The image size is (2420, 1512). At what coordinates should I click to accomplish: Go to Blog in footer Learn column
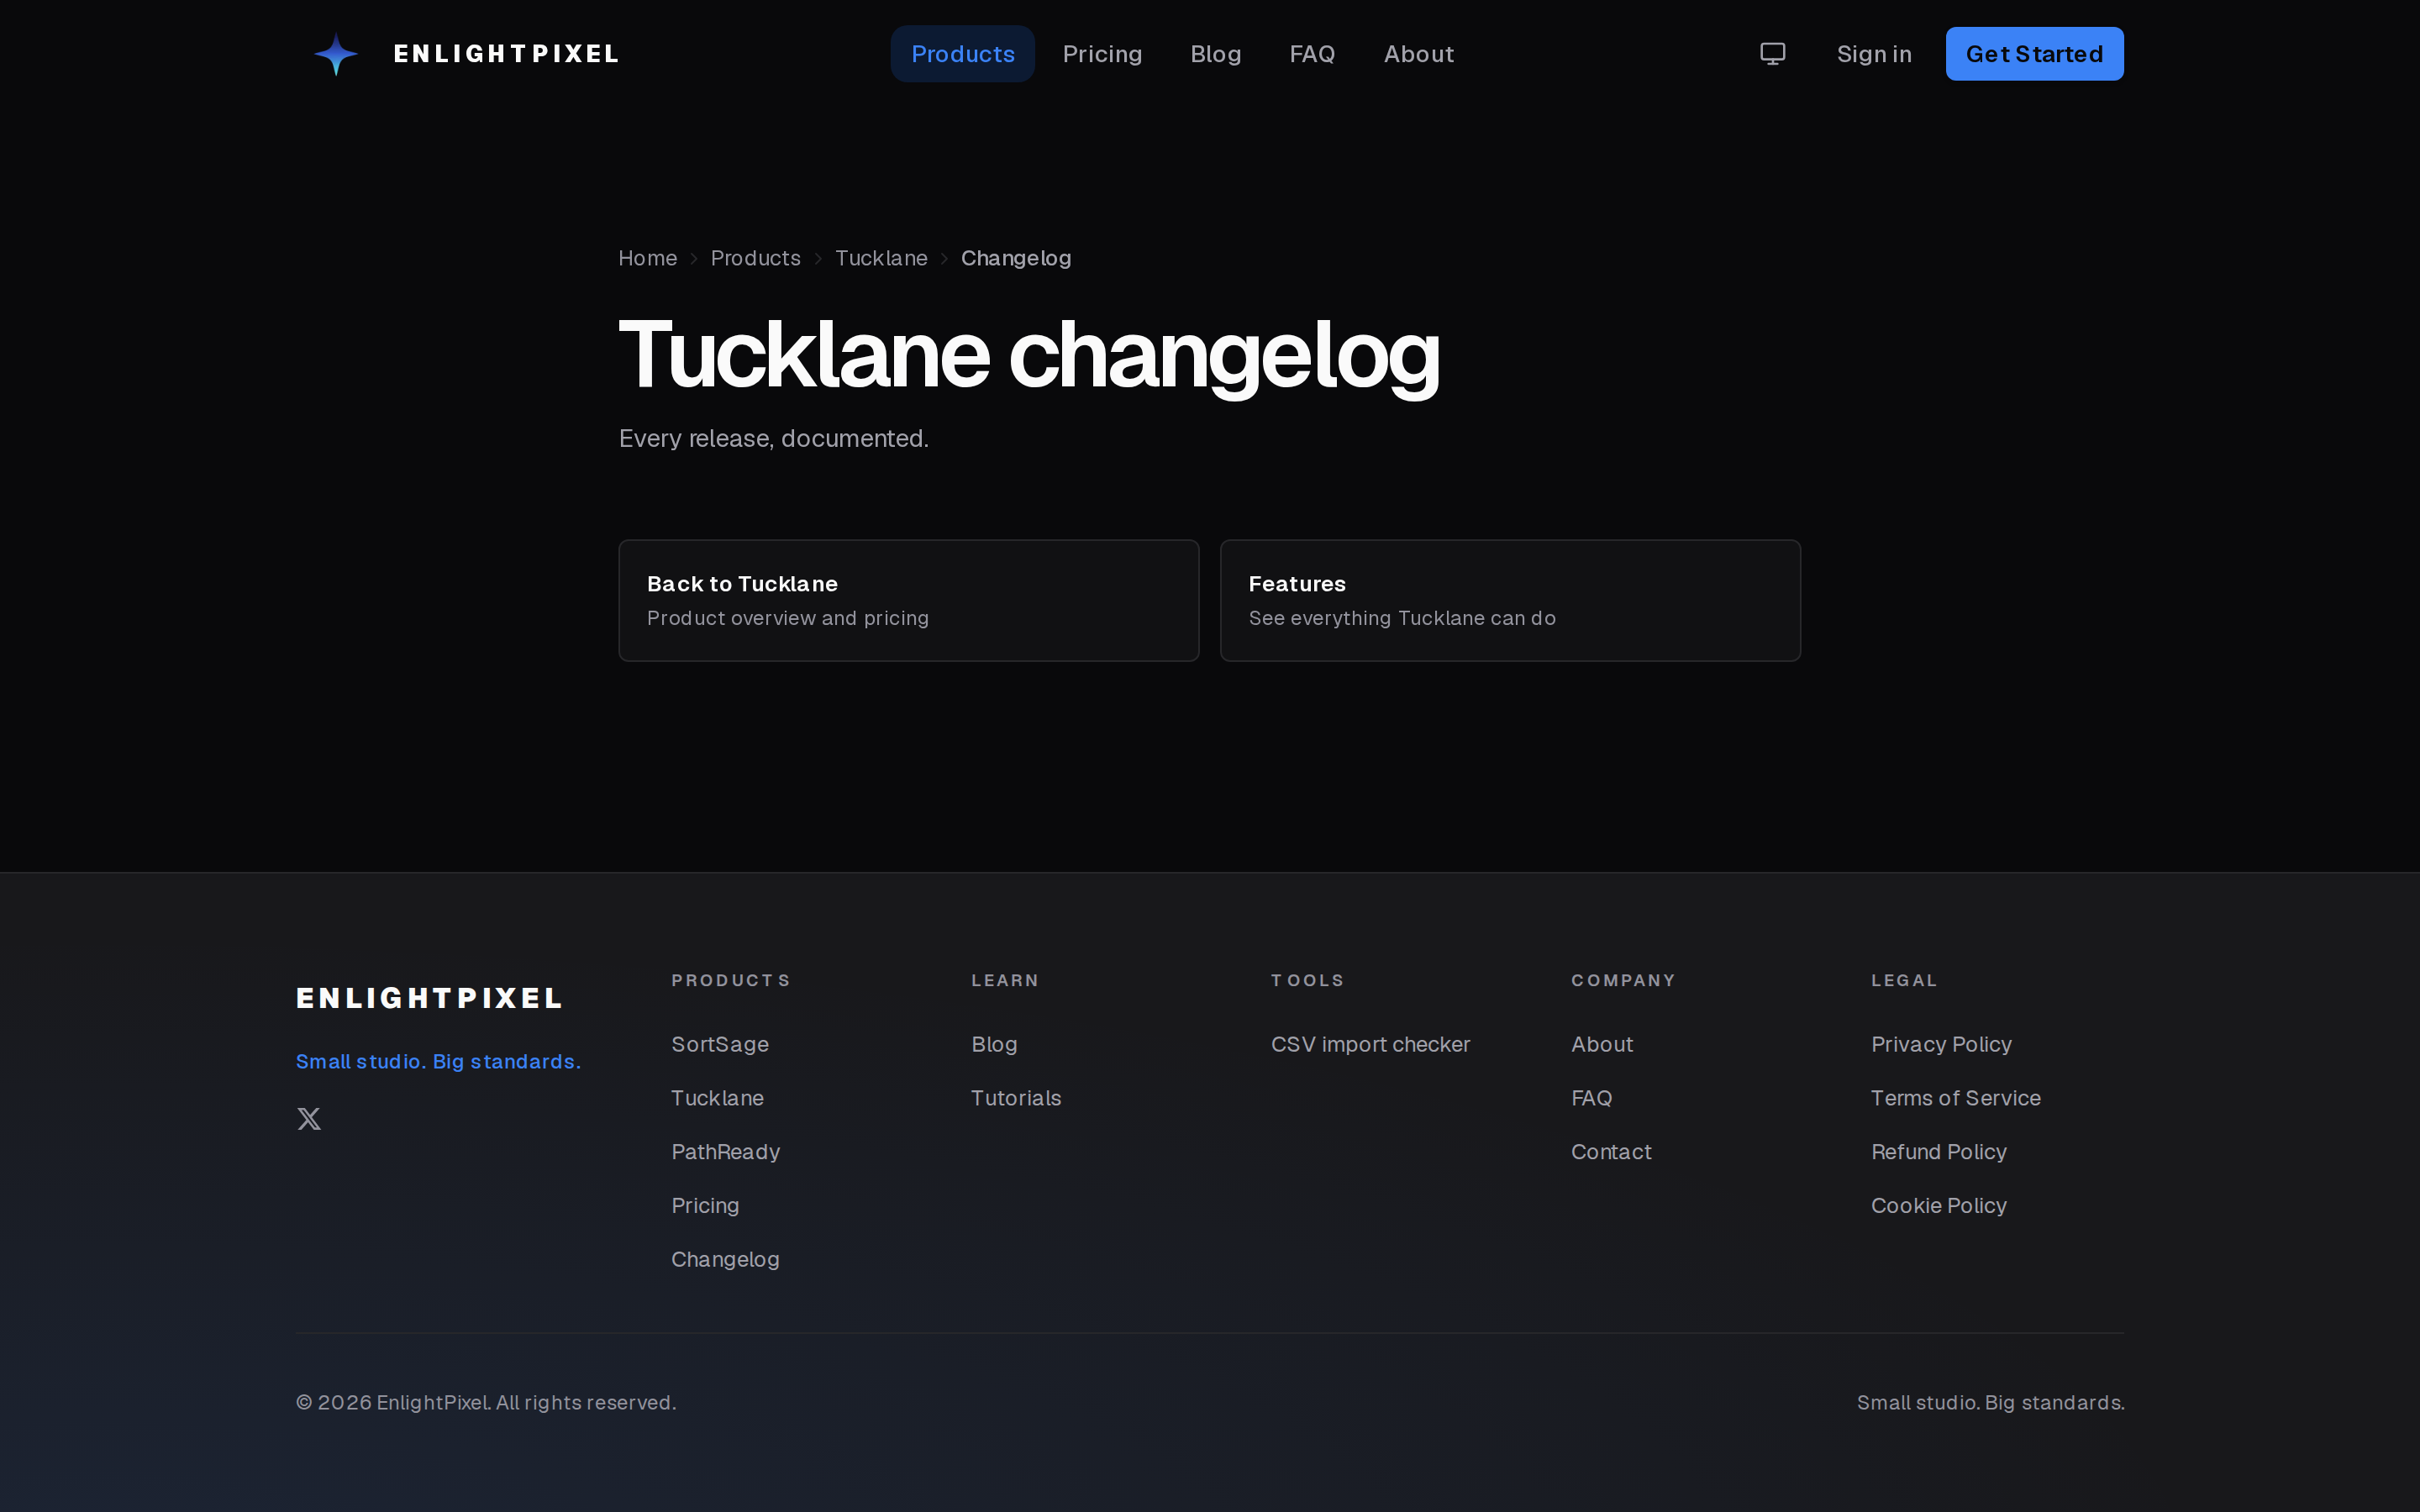(x=994, y=1044)
